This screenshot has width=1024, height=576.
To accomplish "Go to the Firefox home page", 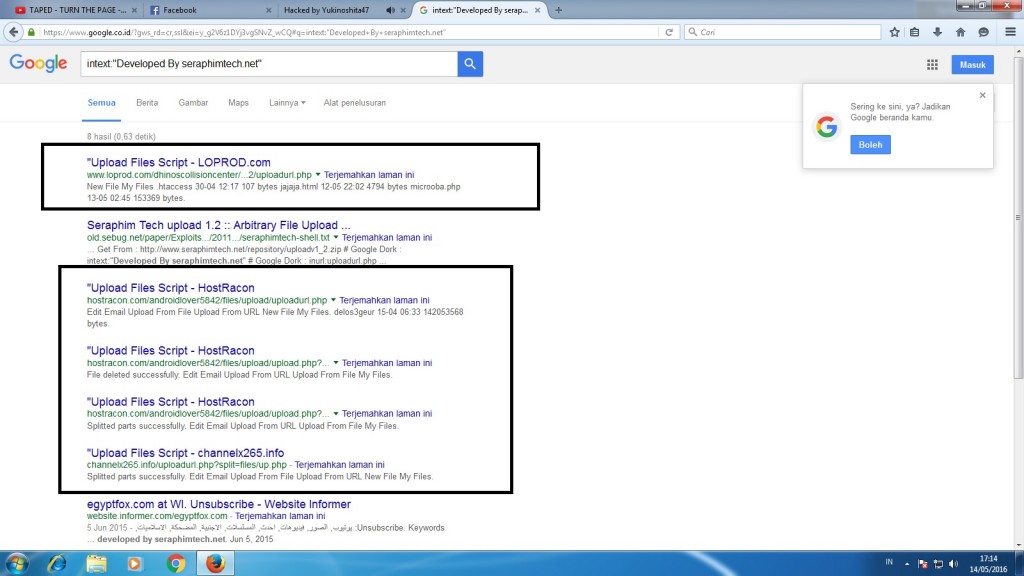I will coord(962,31).
